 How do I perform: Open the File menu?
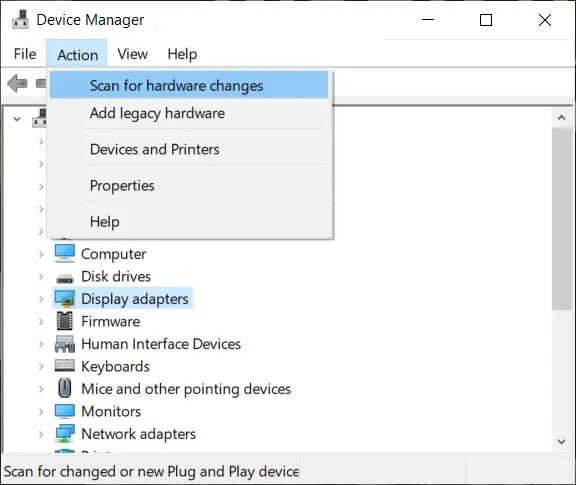click(x=25, y=54)
